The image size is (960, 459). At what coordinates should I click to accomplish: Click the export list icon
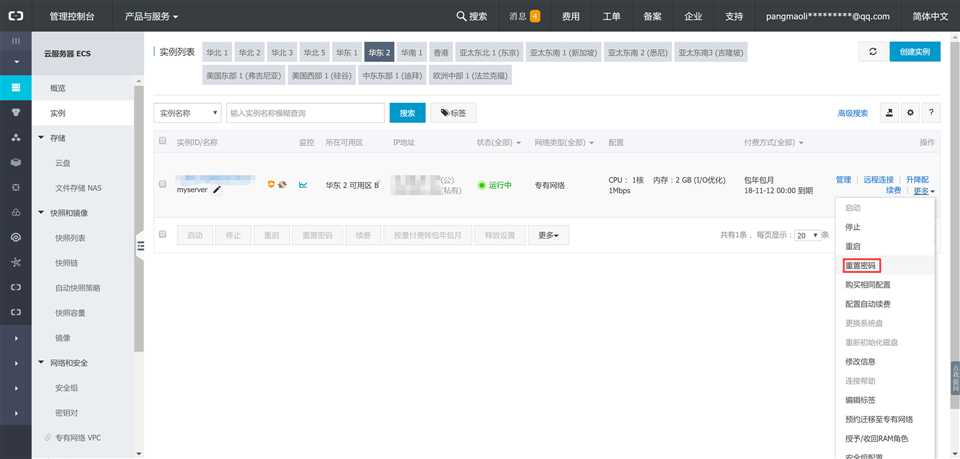(890, 113)
